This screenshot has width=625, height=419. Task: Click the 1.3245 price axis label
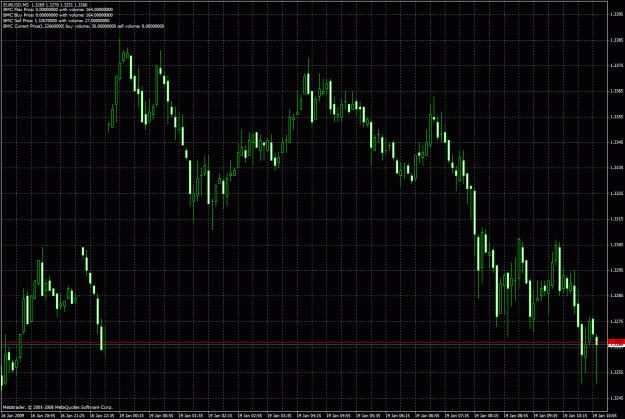[x=616, y=398]
